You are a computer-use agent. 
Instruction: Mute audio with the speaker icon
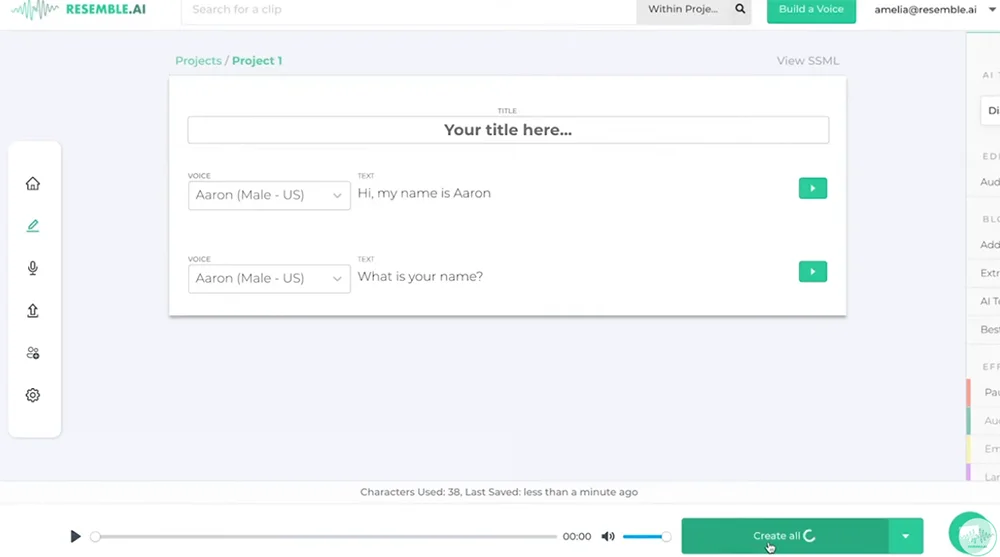point(607,537)
